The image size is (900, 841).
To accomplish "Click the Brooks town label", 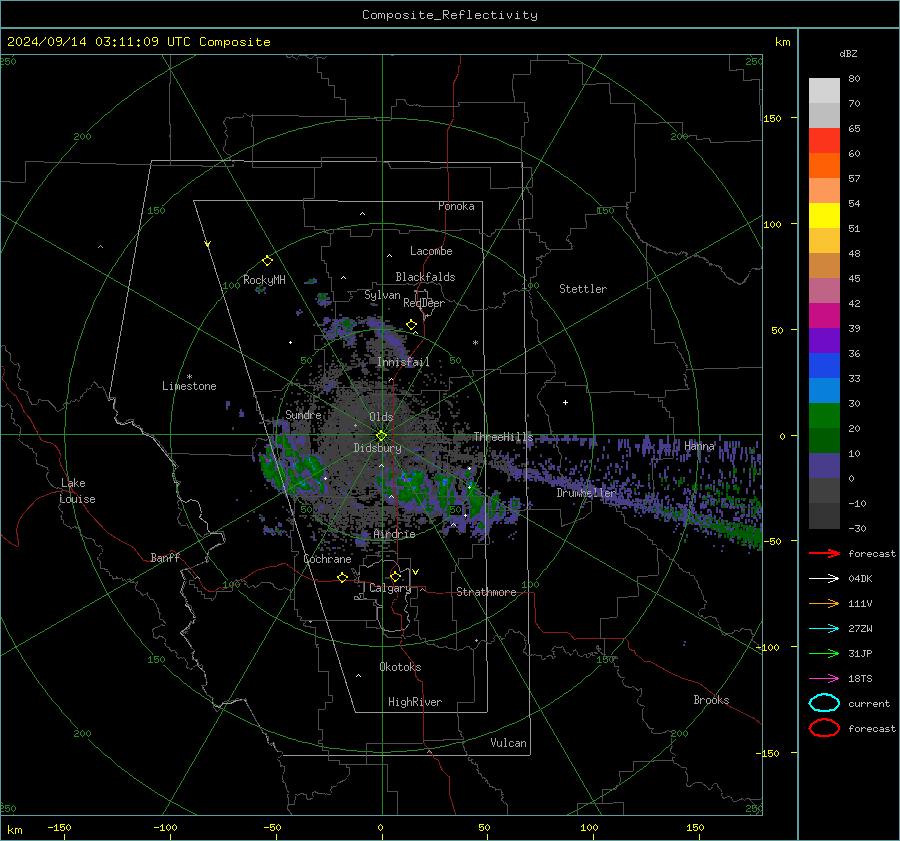I will (x=711, y=700).
